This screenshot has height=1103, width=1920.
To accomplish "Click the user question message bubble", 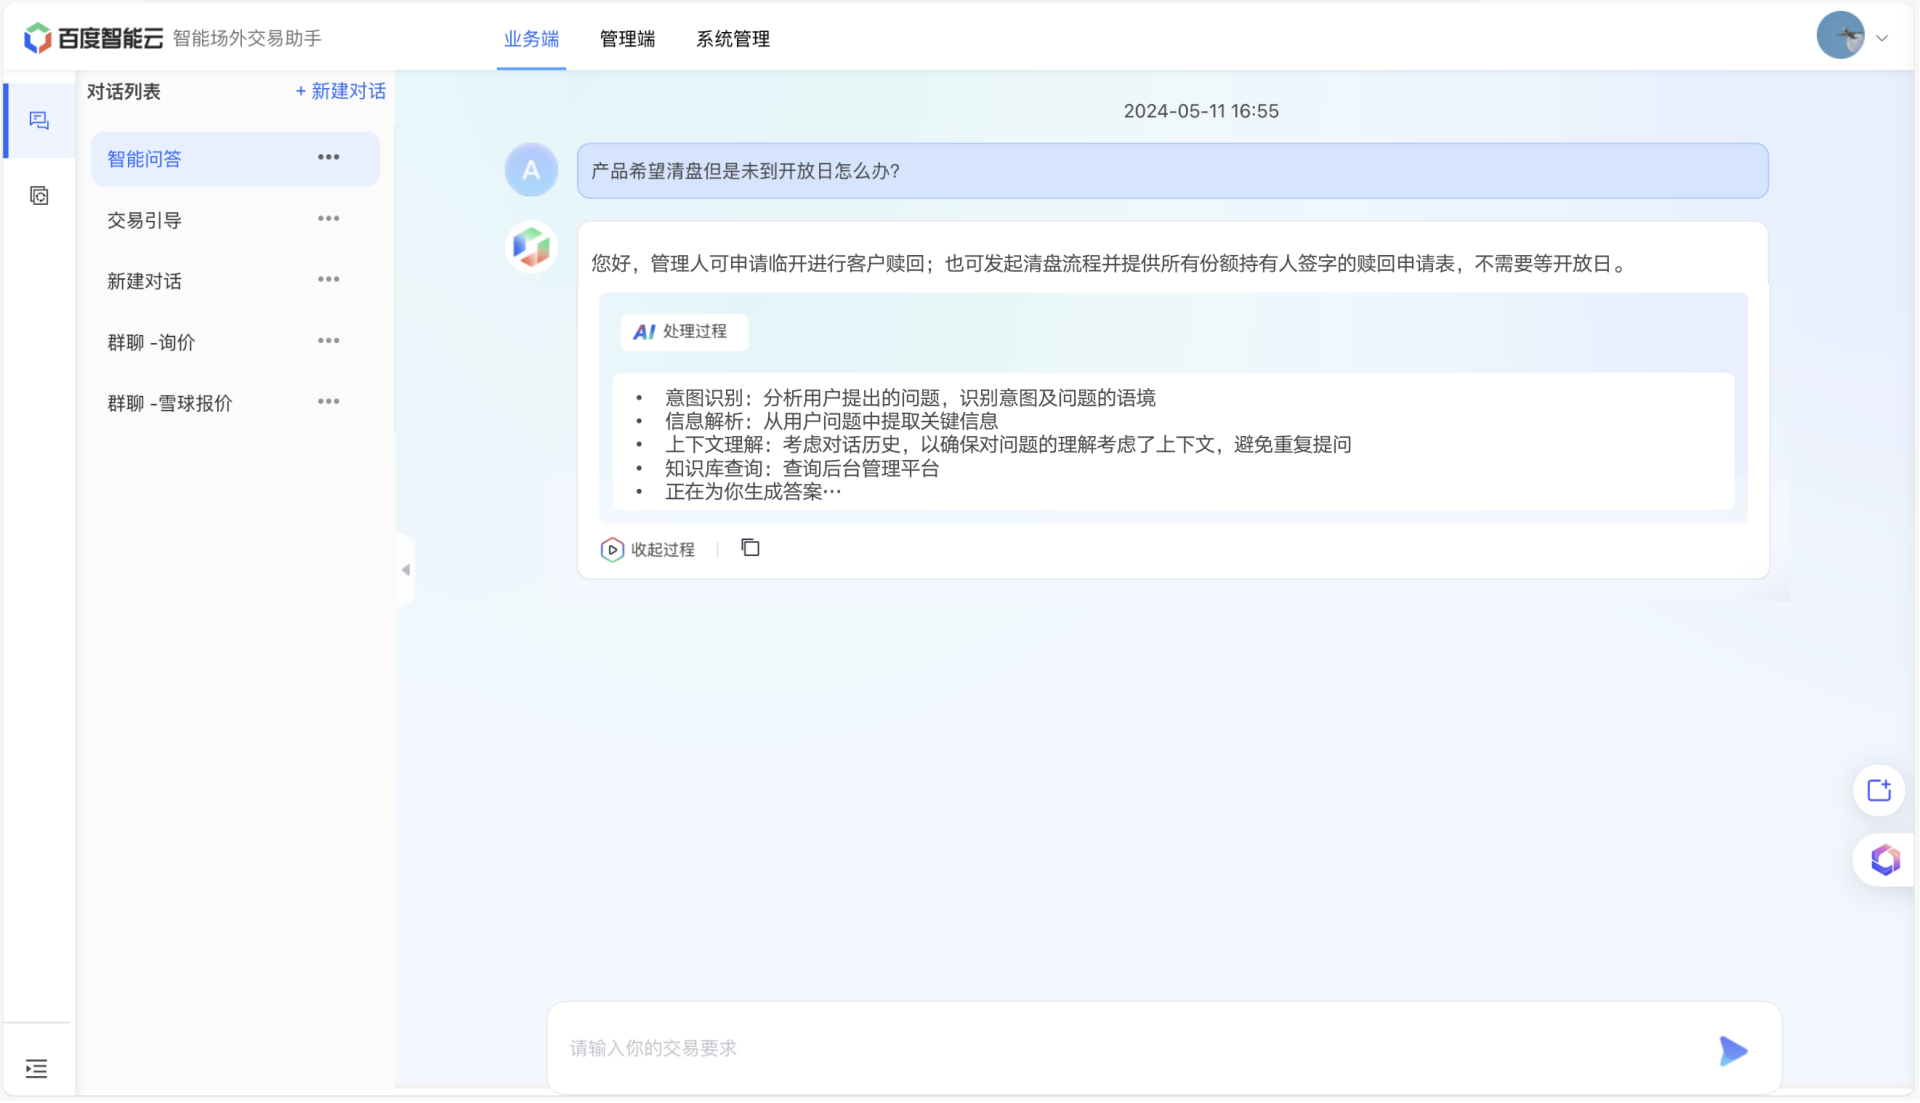I will (x=1172, y=171).
